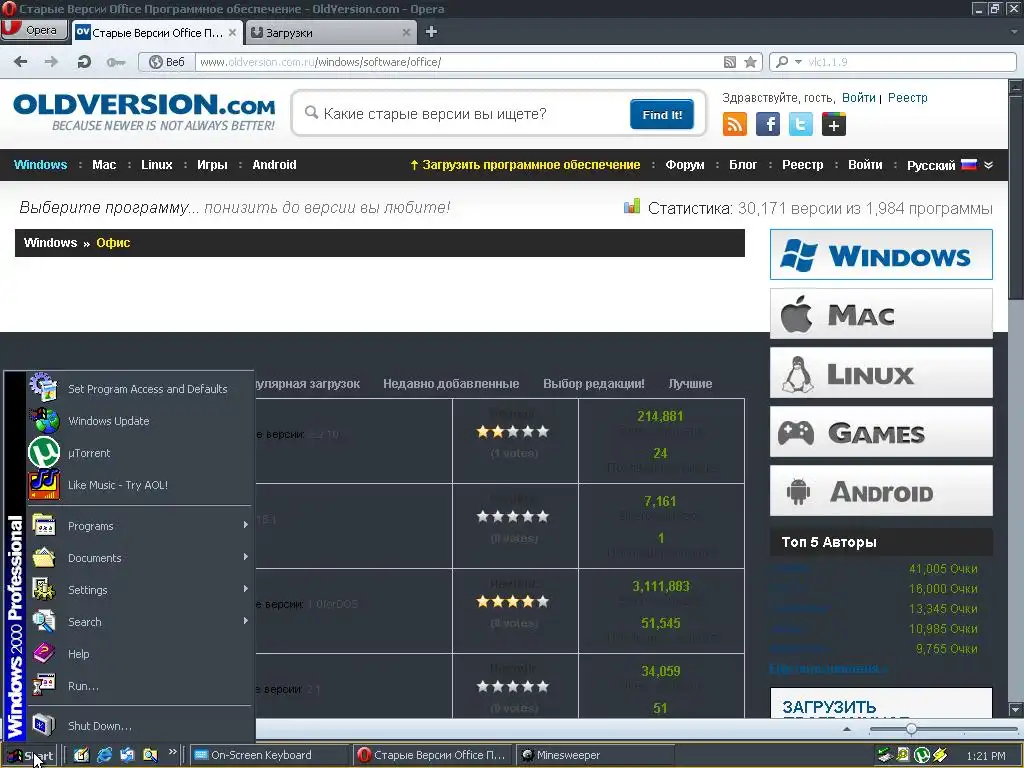
Task: Open the Mac category banner
Action: (881, 314)
